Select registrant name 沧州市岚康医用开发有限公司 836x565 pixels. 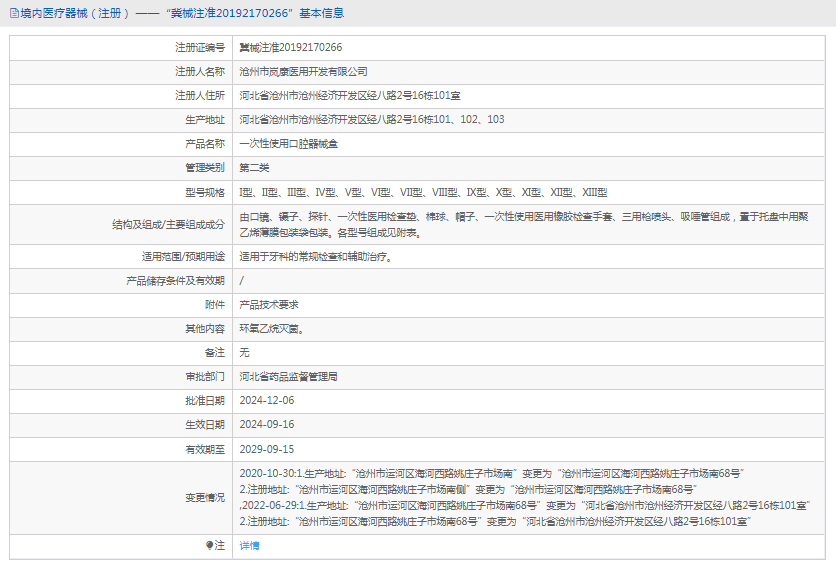(303, 71)
